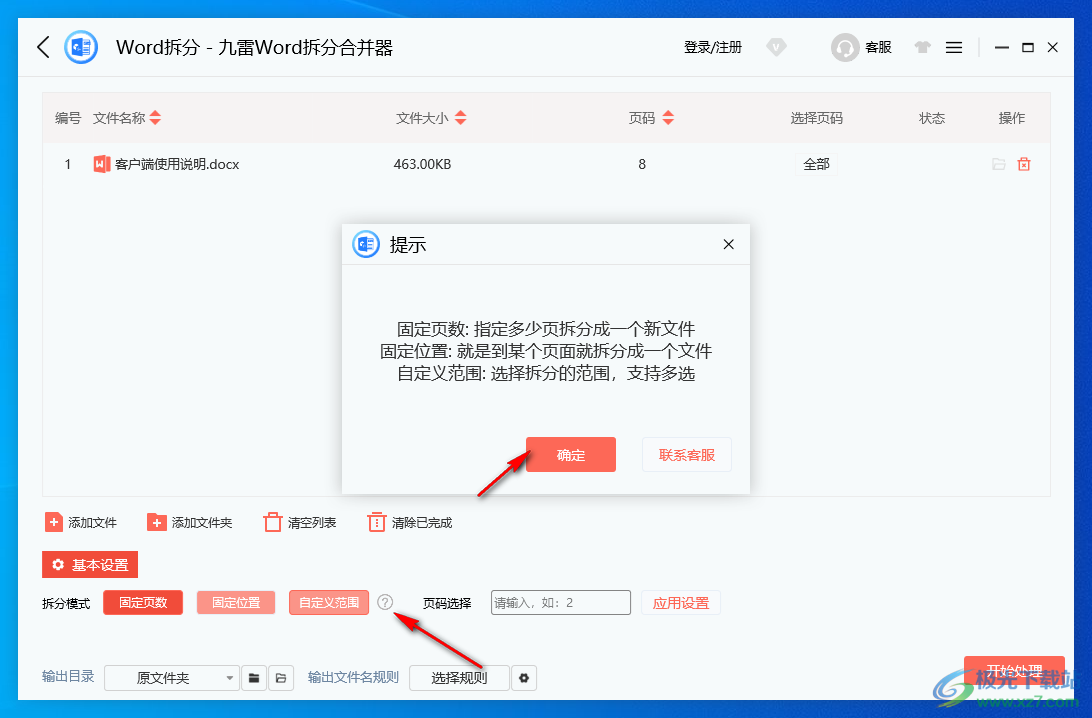This screenshot has width=1092, height=718.
Task: Click the 页码 column sort arrows
Action: click(668, 117)
